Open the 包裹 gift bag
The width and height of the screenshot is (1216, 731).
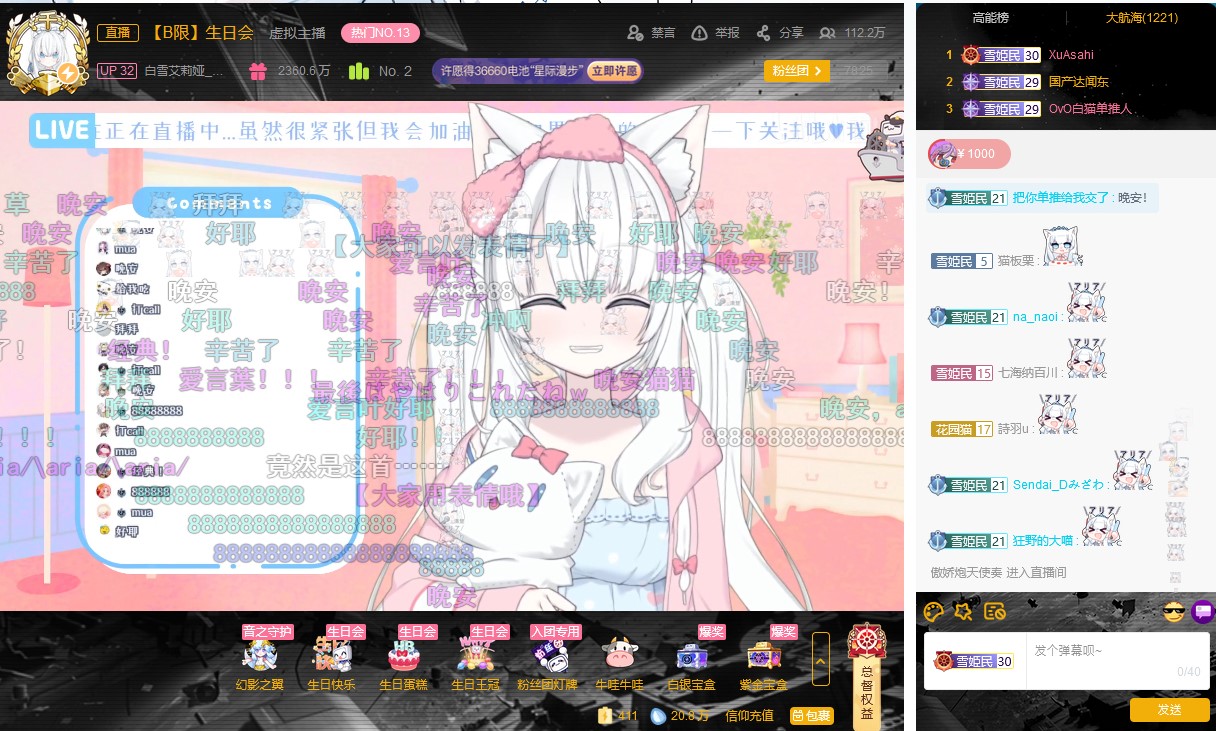[x=811, y=715]
